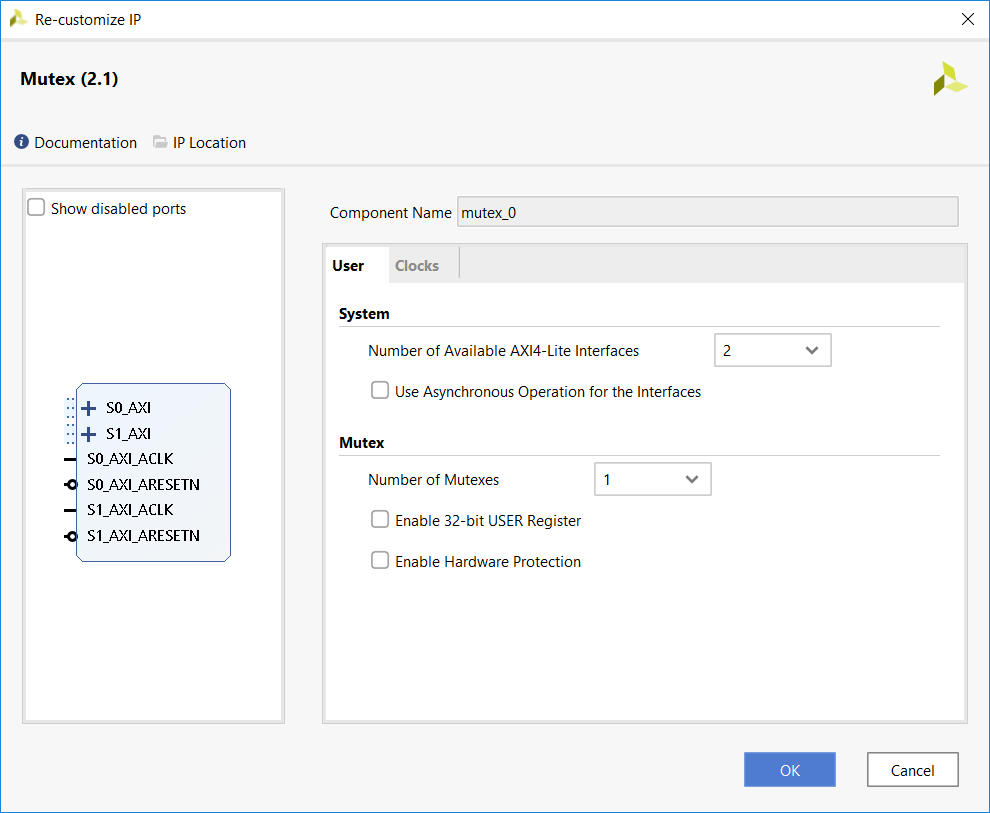Open Number of AXI4-Lite Interfaces dropdown
990x813 pixels.
773,351
